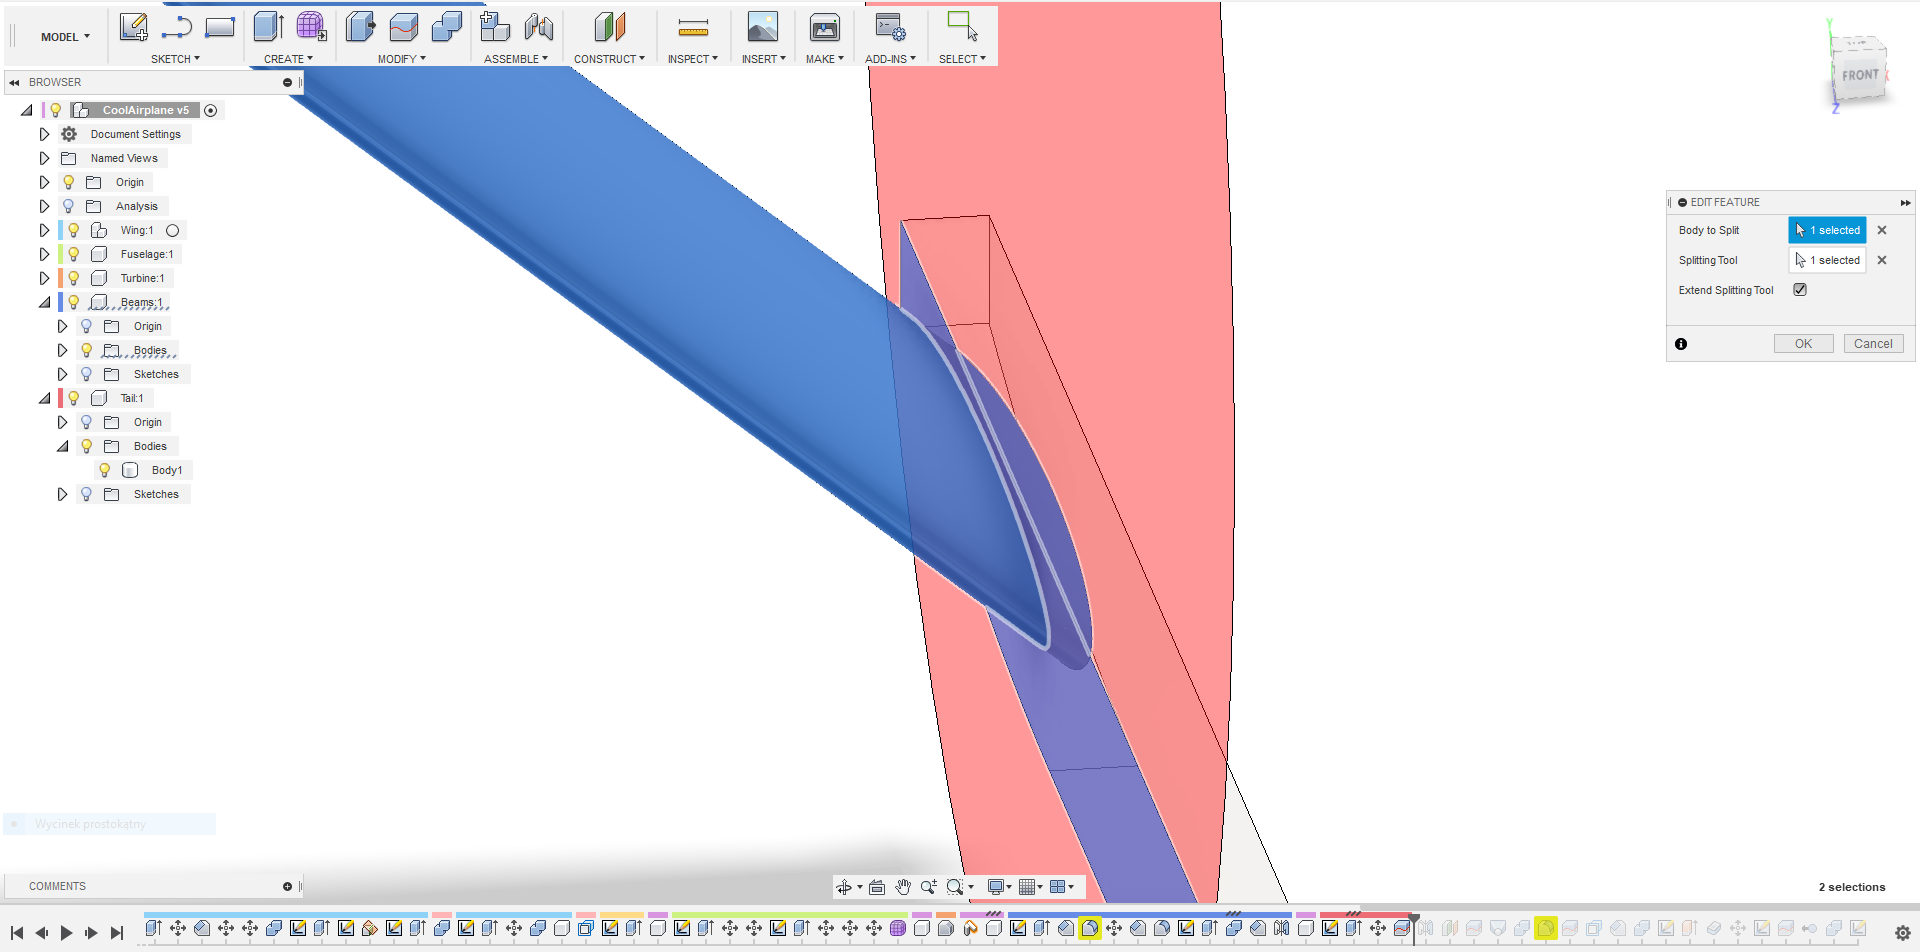The height and width of the screenshot is (952, 1920).
Task: Click the Zoom magnifier icon
Action: pyautogui.click(x=928, y=887)
